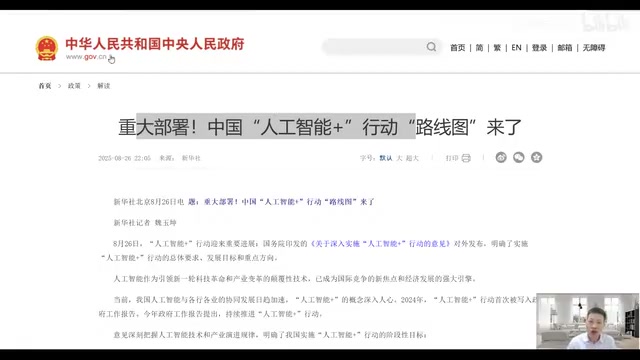This screenshot has width=640, height=360.
Task: Share the article to WeChat
Action: pos(519,158)
